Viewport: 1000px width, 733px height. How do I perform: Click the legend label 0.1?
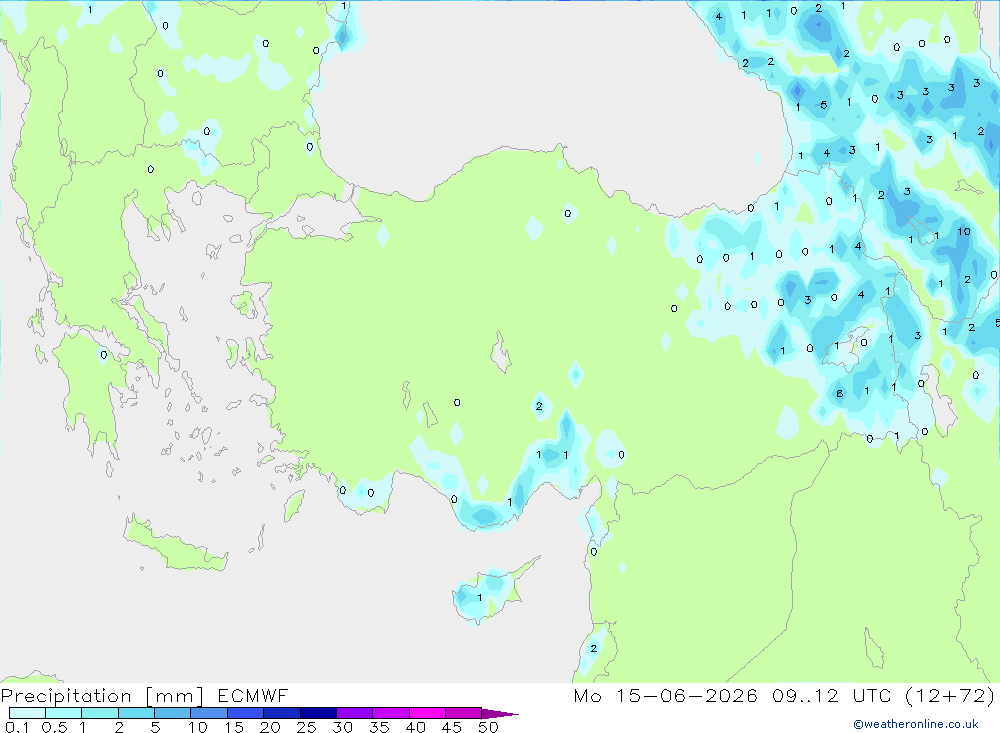pyautogui.click(x=17, y=727)
